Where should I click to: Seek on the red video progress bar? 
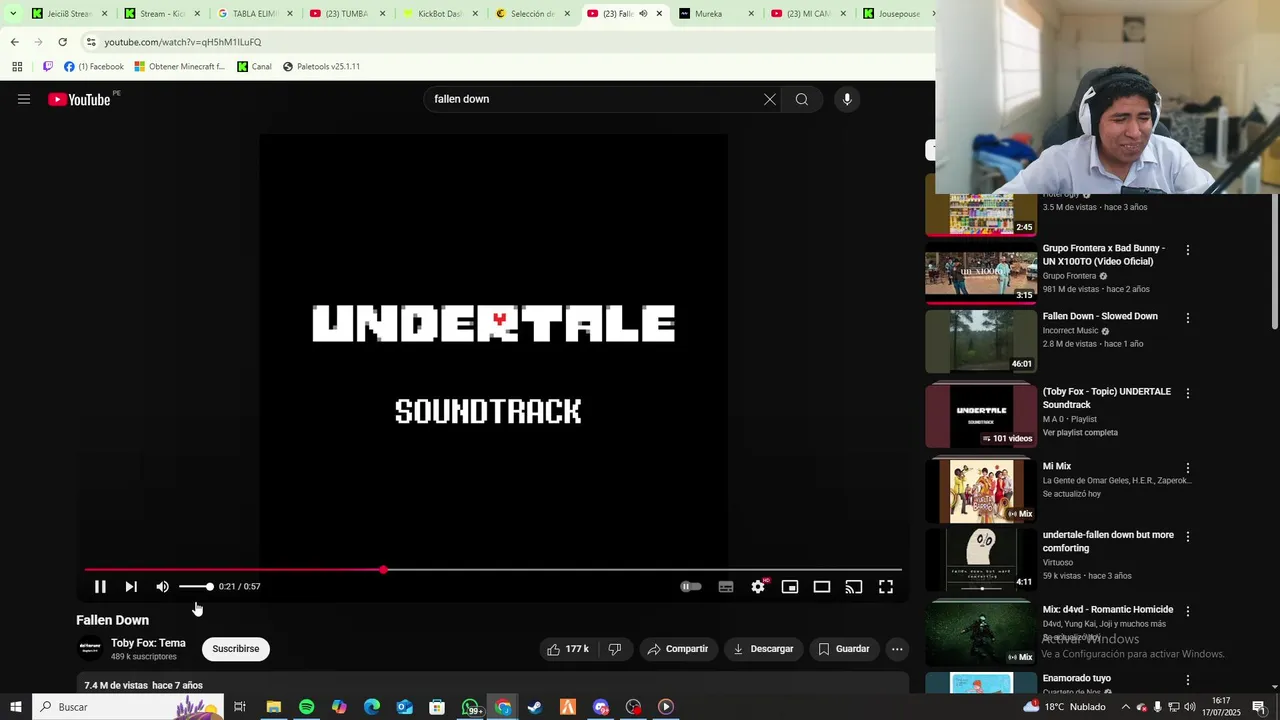pos(493,570)
